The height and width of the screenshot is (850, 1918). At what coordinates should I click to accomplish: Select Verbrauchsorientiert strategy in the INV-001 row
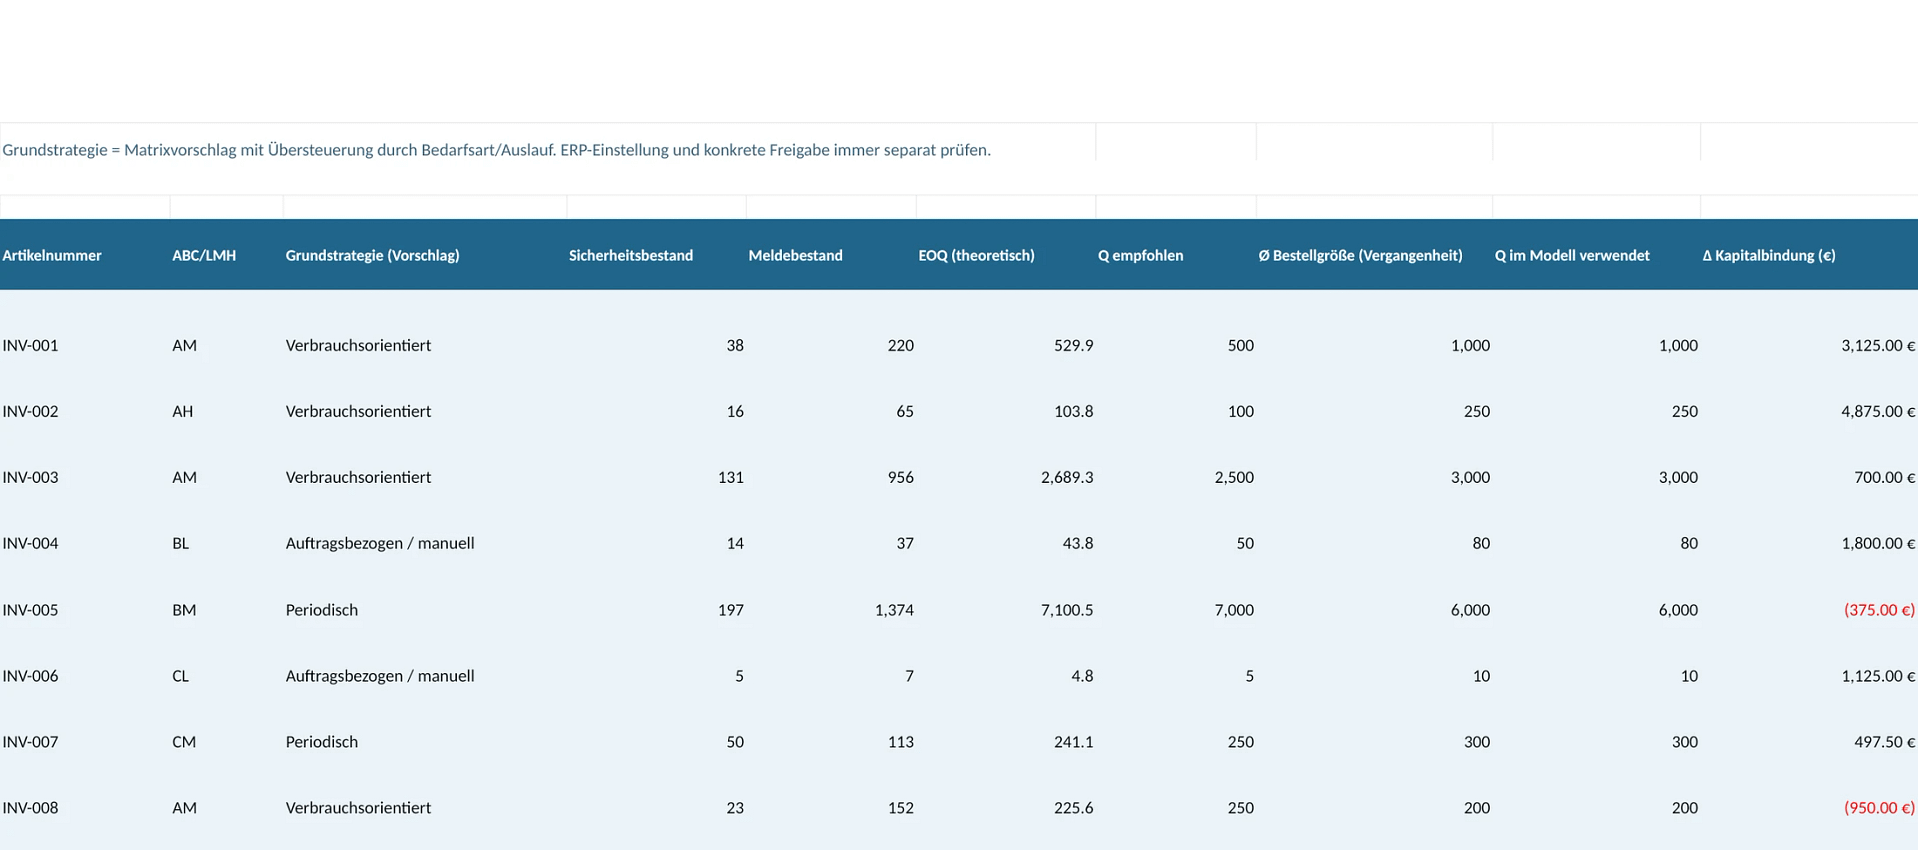pyautogui.click(x=358, y=345)
